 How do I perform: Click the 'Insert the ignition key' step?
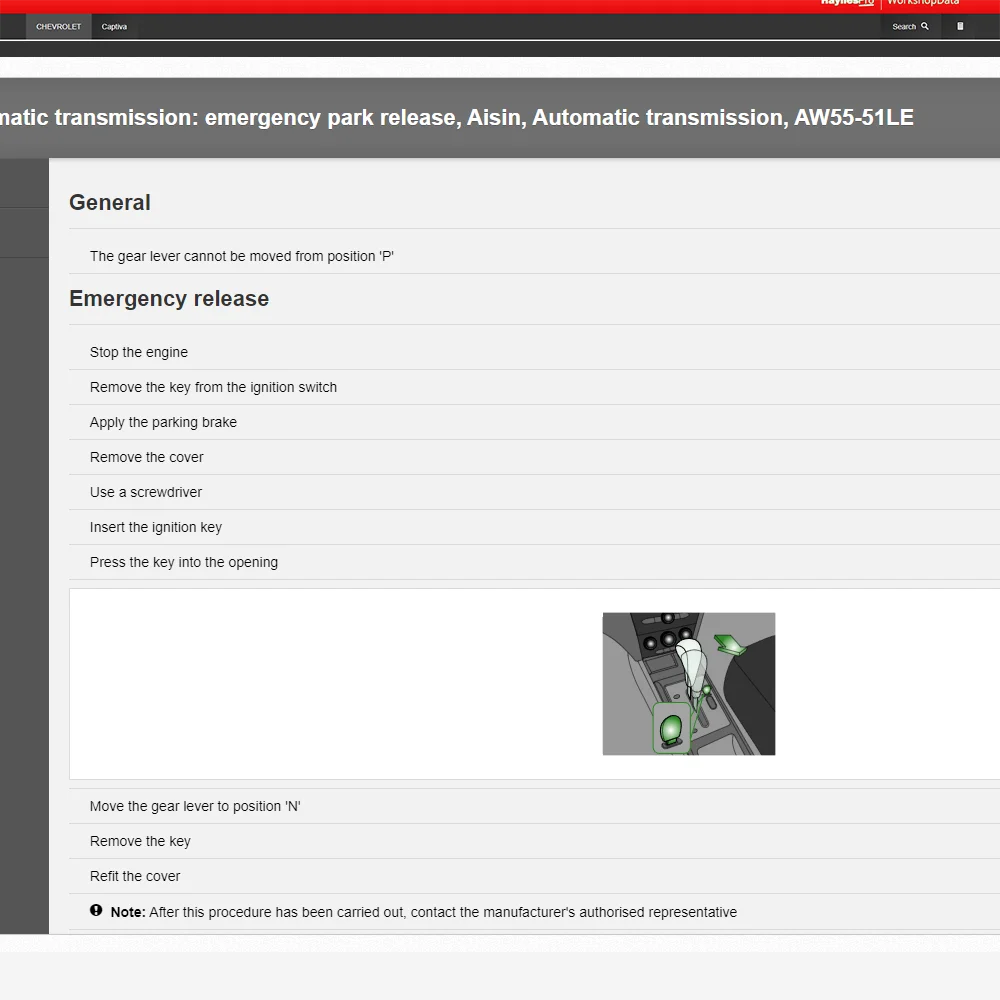(x=156, y=527)
